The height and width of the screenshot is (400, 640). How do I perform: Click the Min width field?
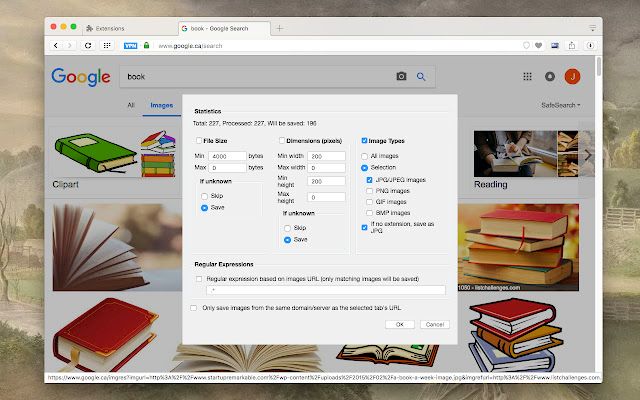pyautogui.click(x=326, y=156)
